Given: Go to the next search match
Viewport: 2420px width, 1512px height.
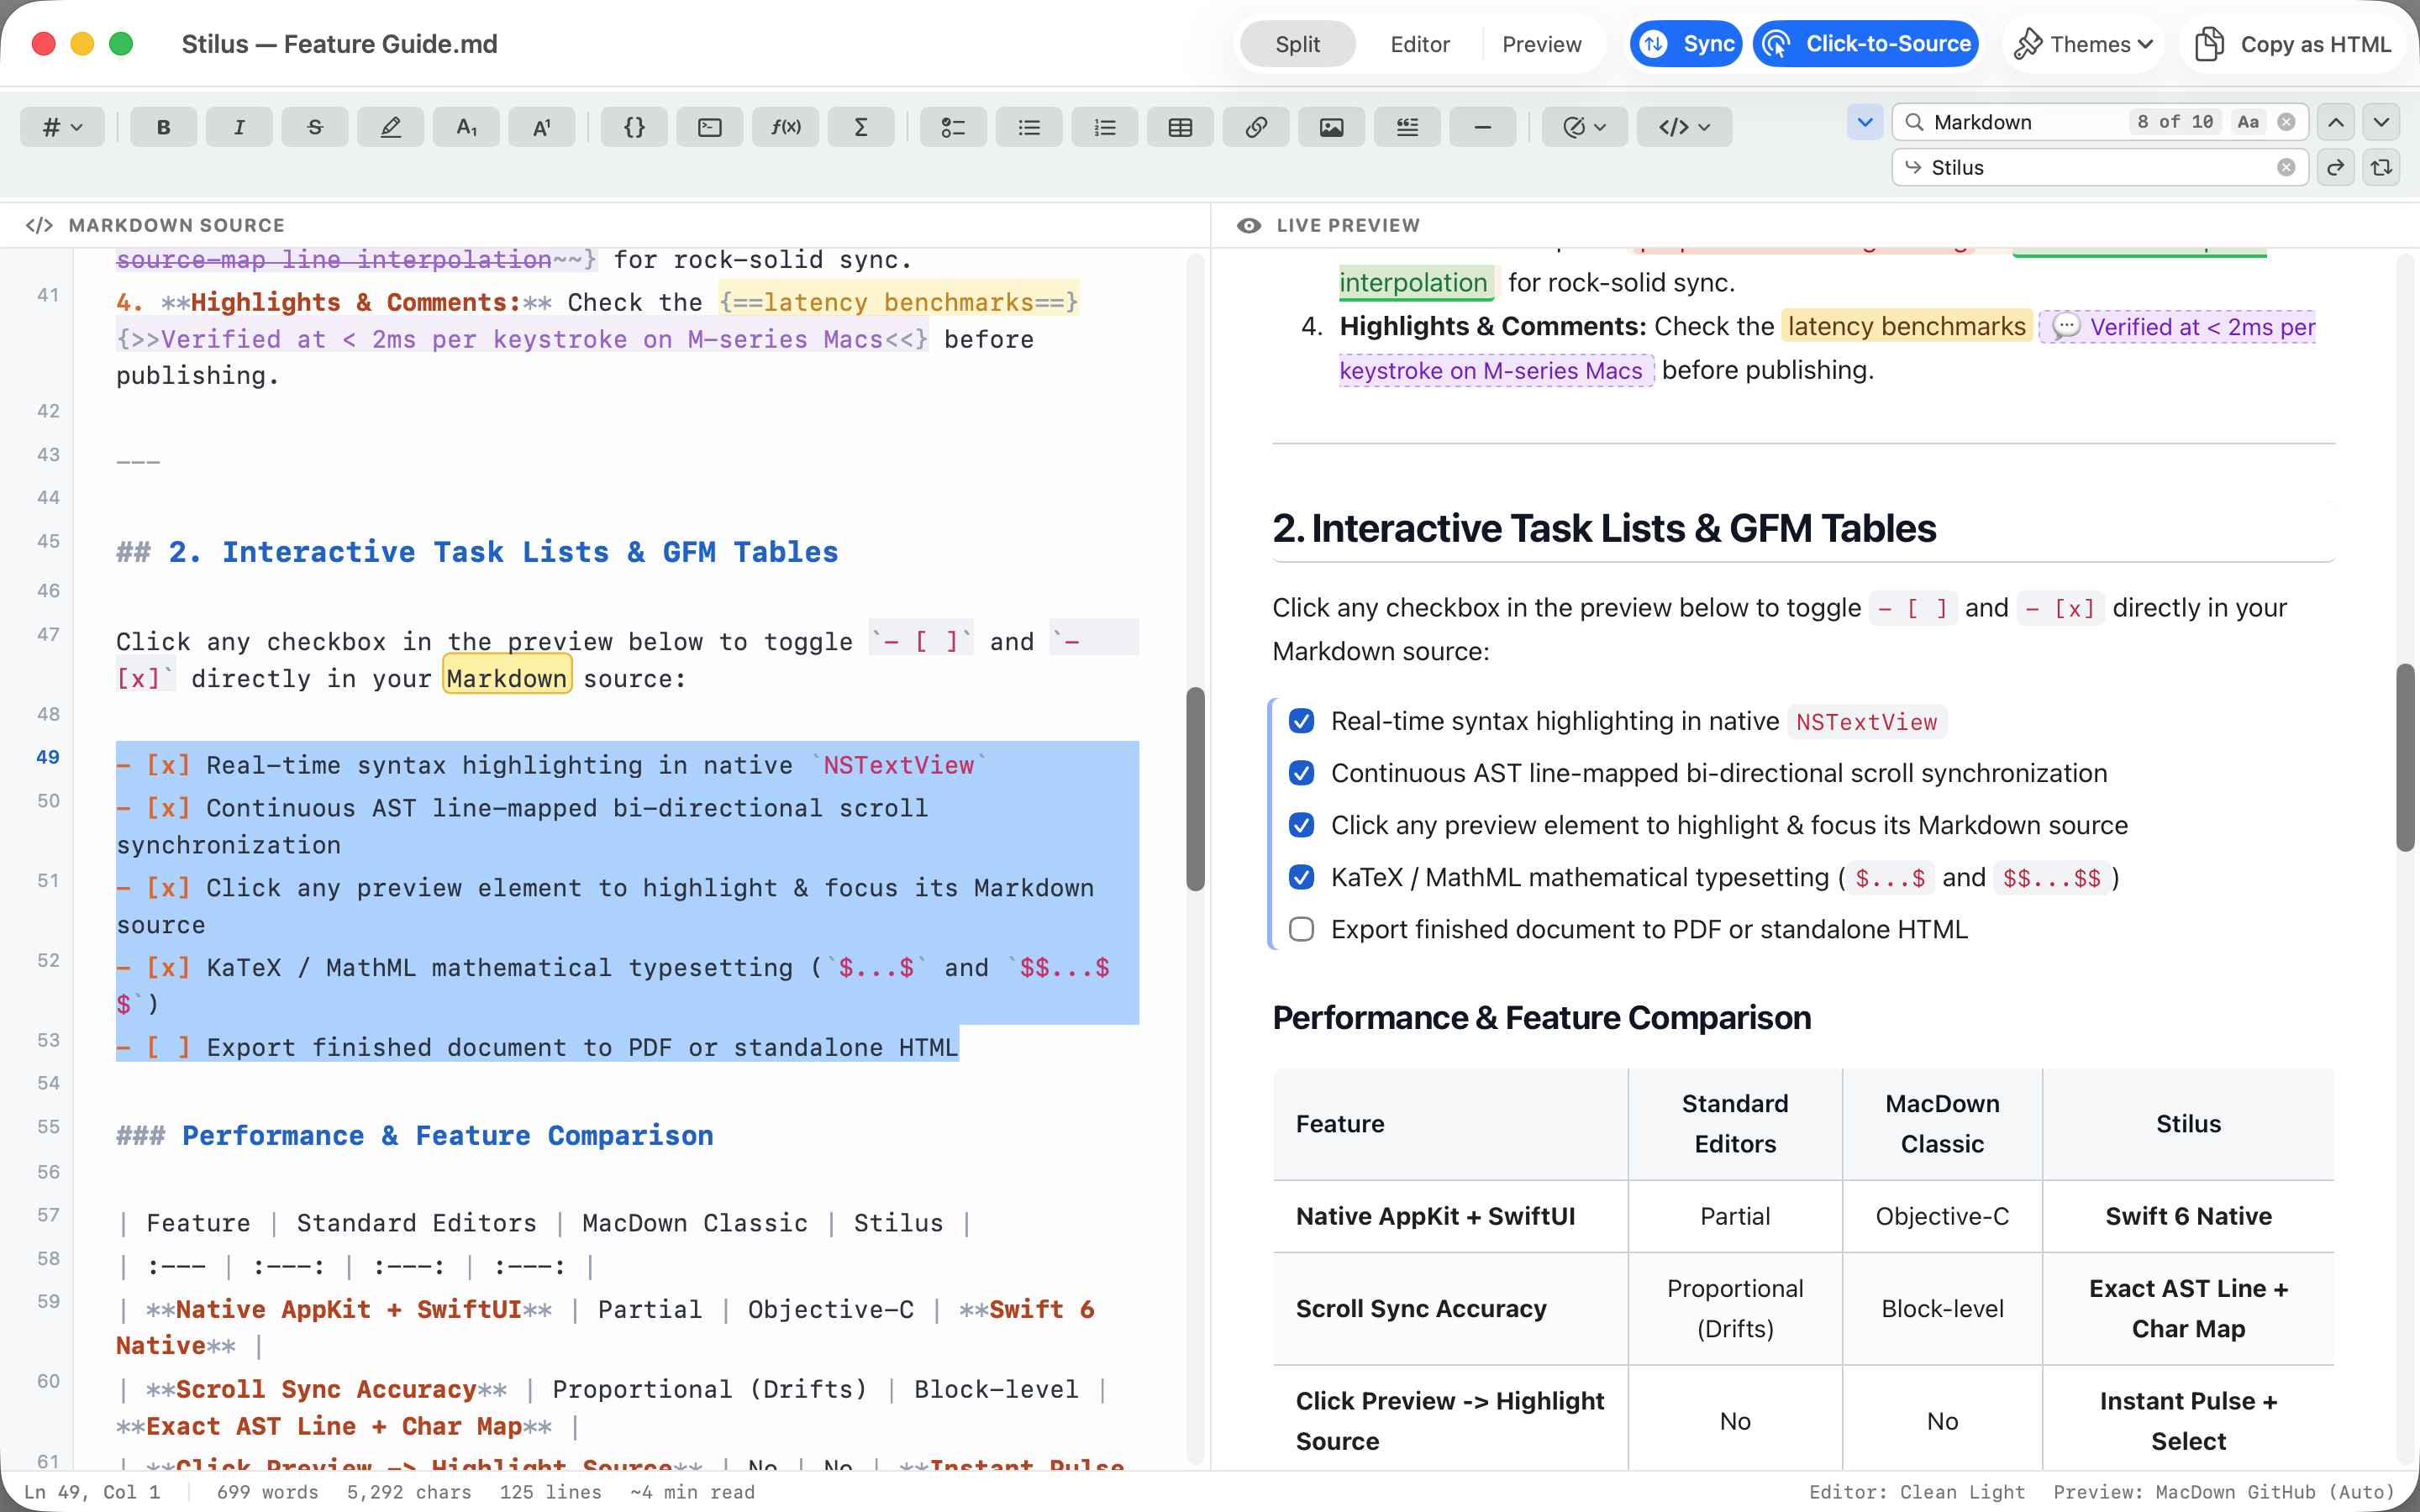Looking at the screenshot, I should point(2382,122).
